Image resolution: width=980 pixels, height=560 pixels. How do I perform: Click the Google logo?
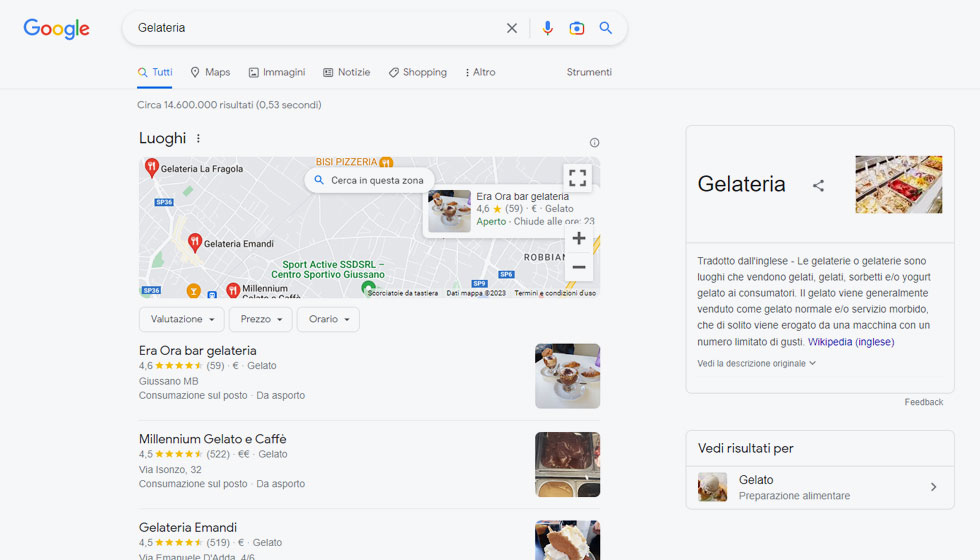[56, 28]
